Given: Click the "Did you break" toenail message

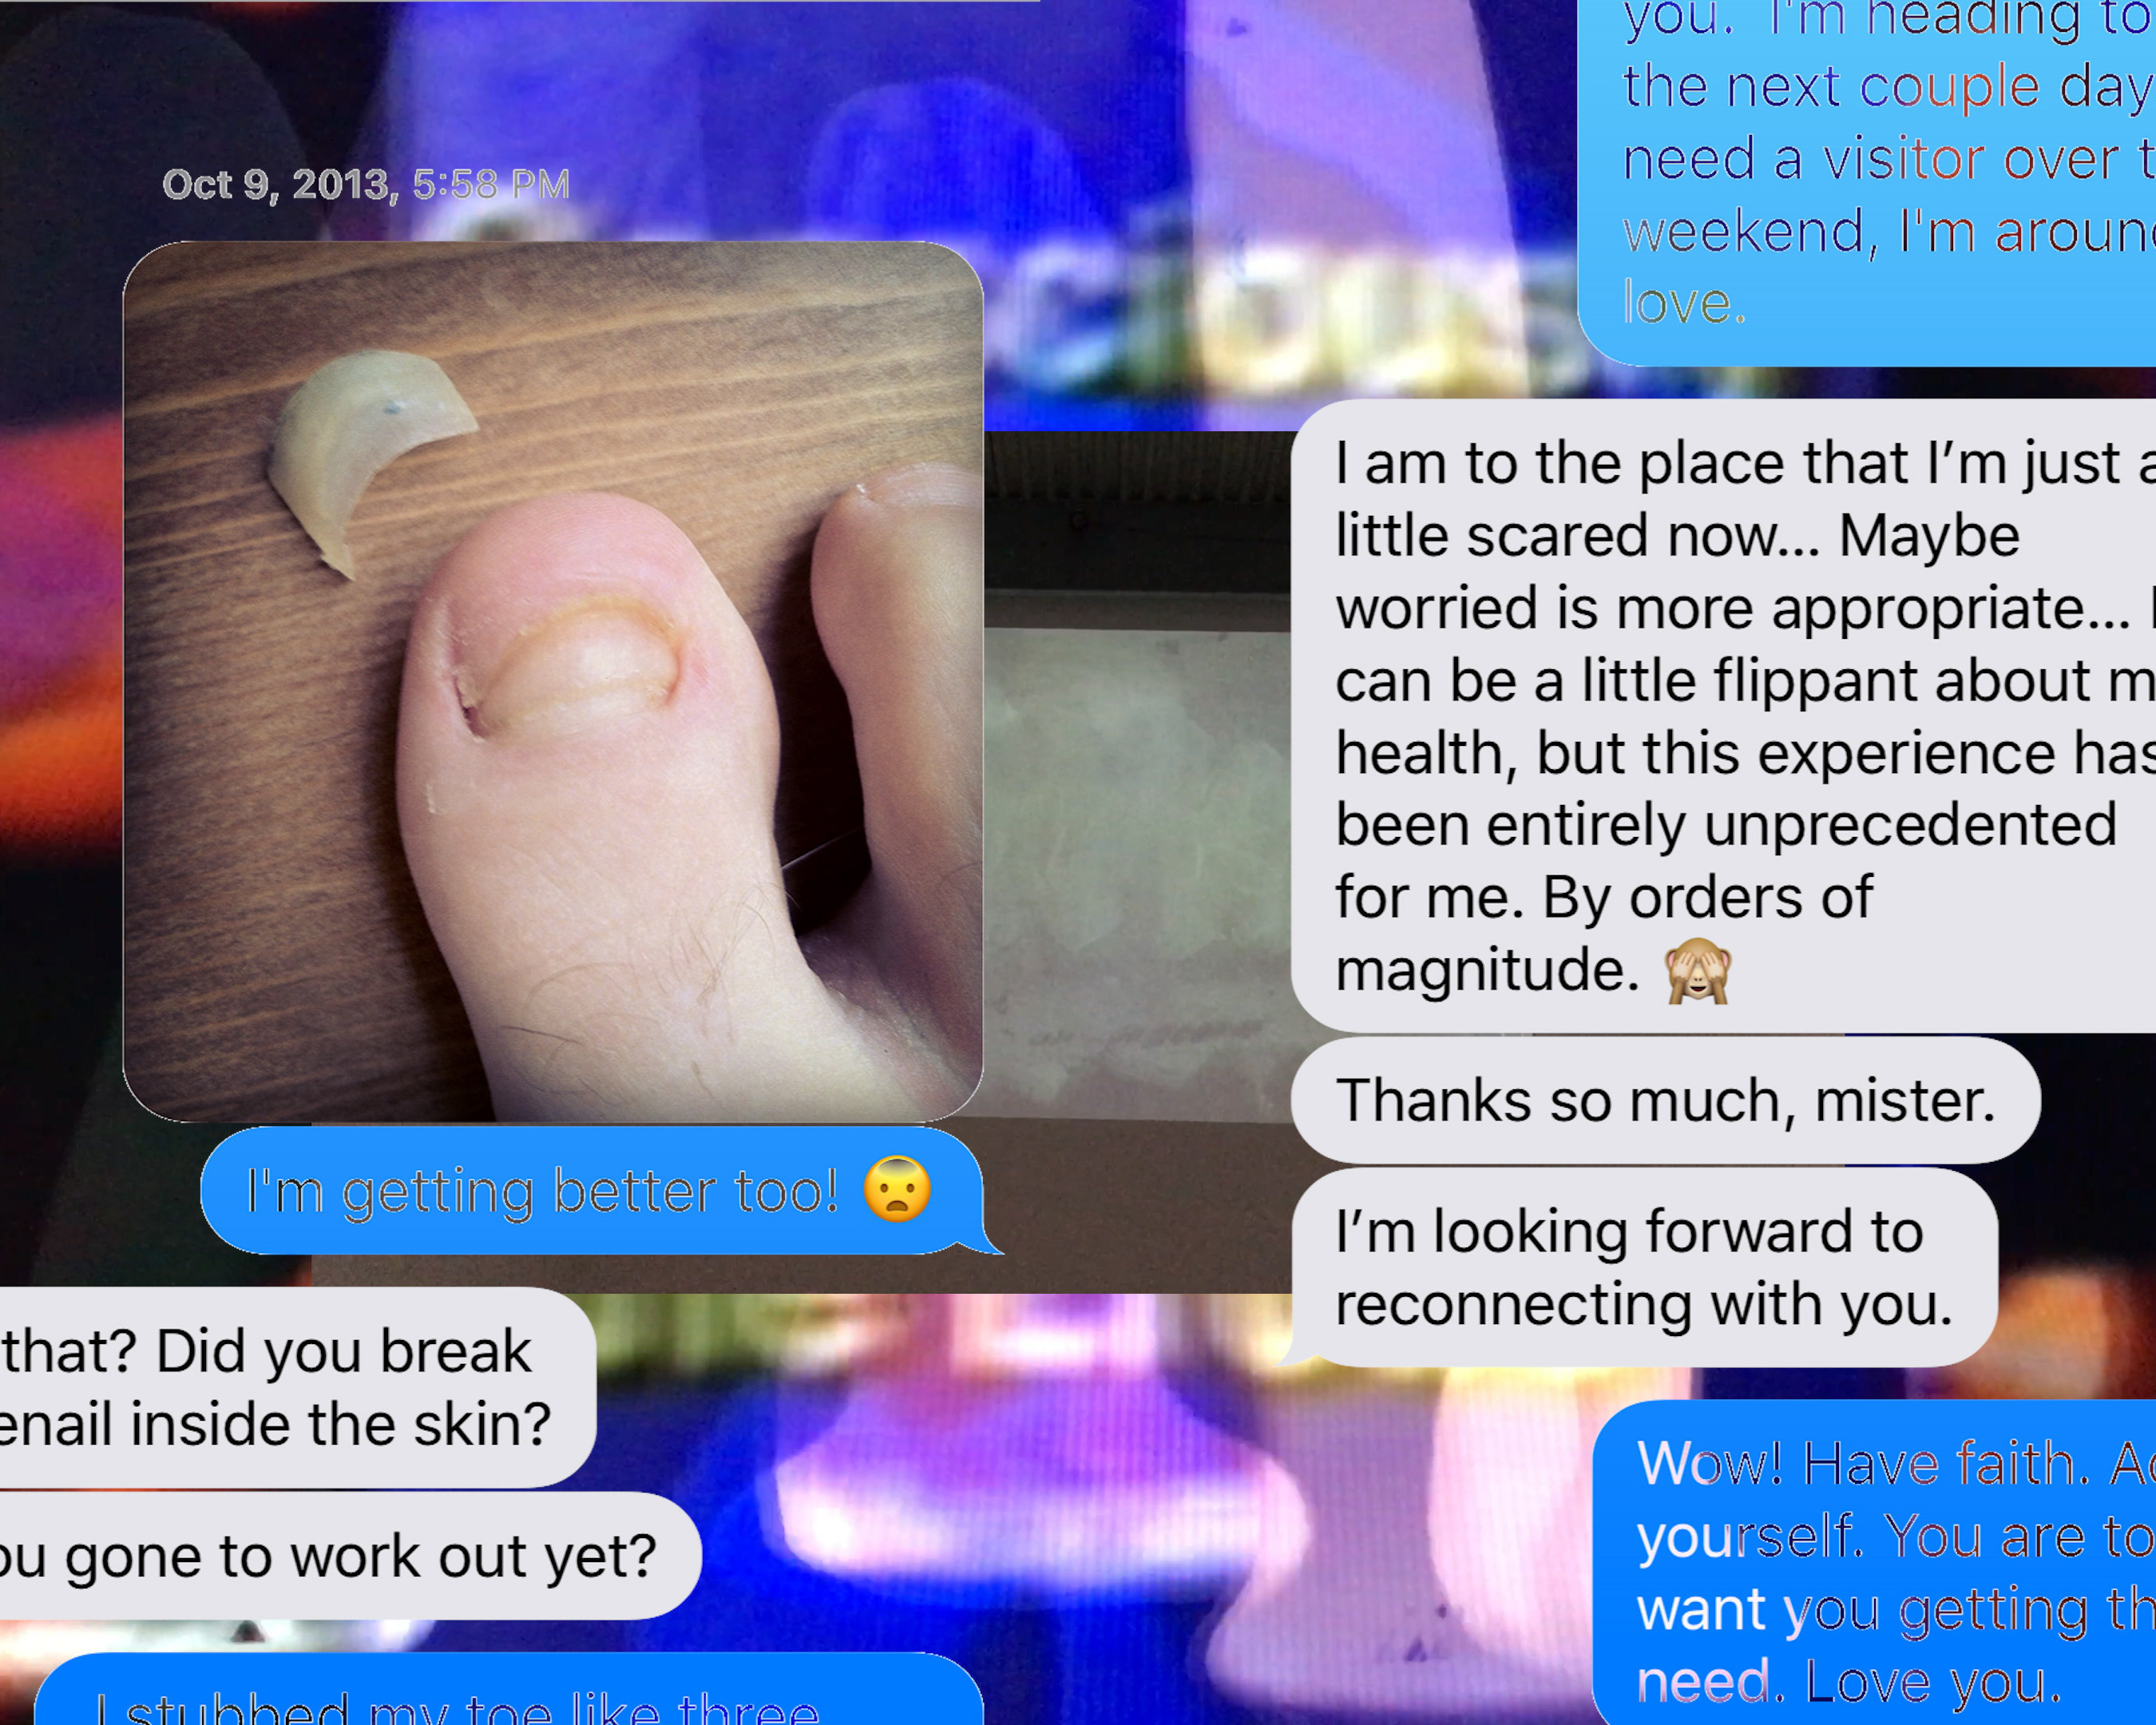Looking at the screenshot, I should [x=298, y=1387].
